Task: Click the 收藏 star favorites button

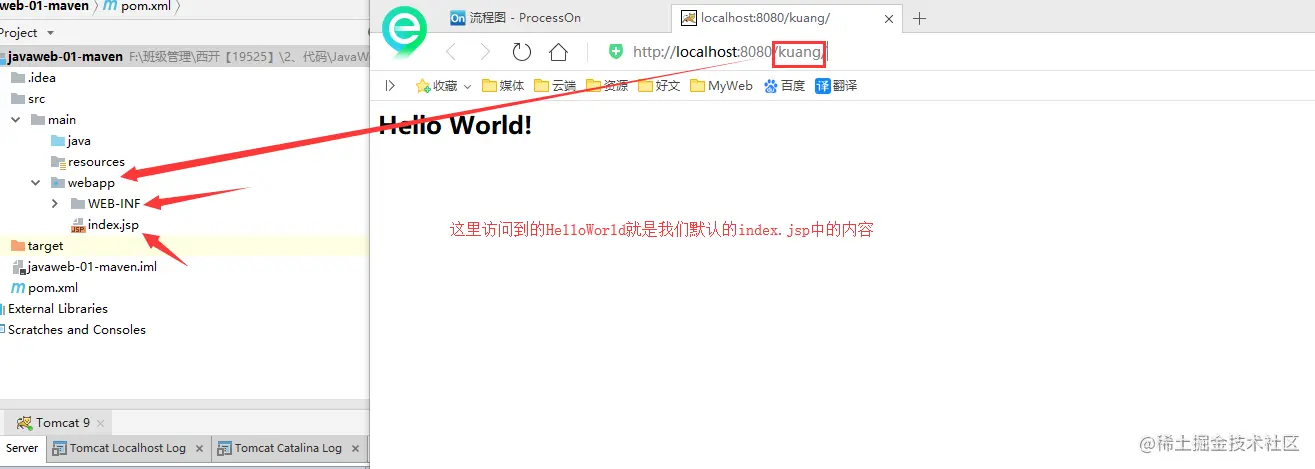Action: click(x=443, y=86)
